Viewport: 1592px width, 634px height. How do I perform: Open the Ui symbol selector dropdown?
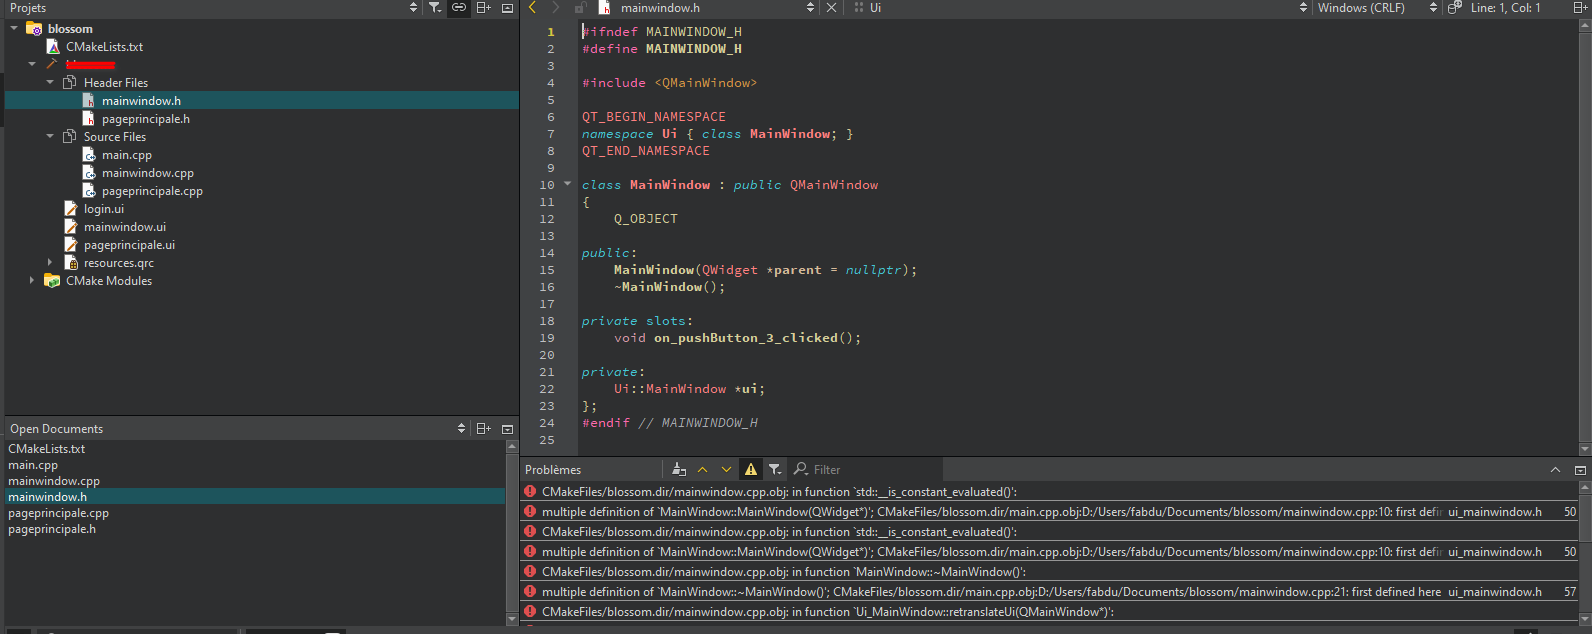point(1303,8)
